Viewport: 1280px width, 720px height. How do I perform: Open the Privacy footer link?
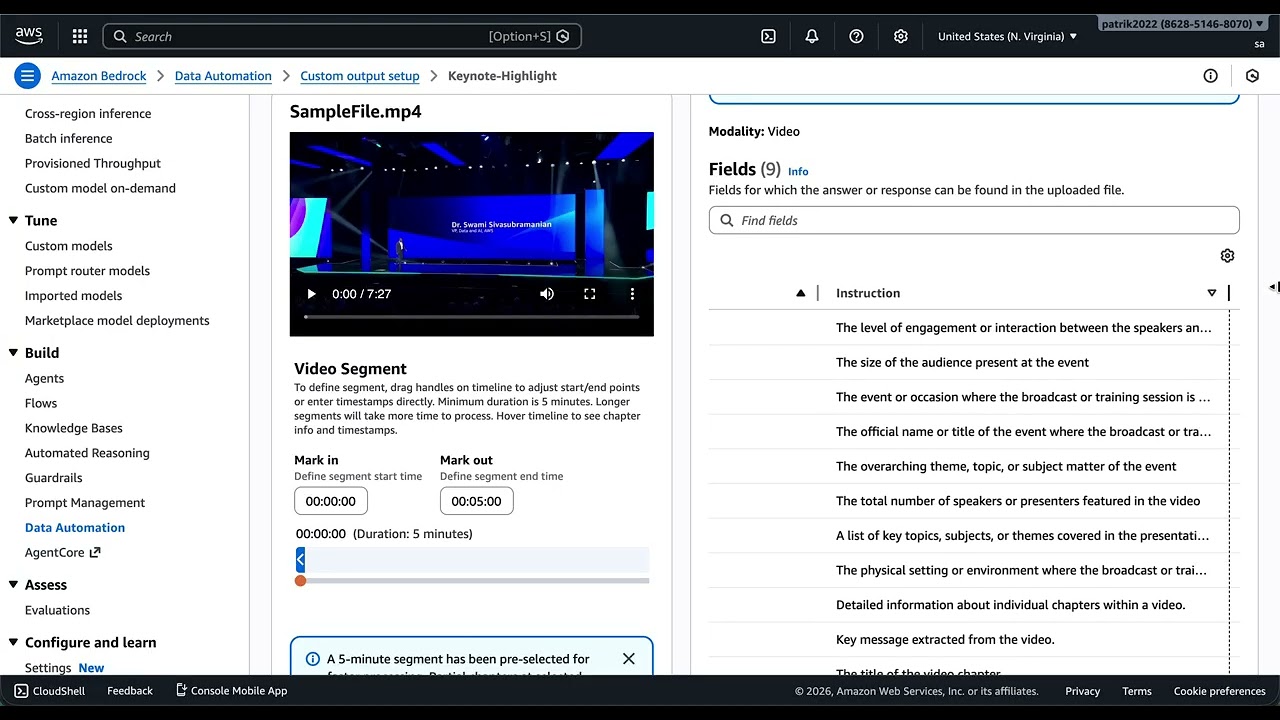[1082, 691]
